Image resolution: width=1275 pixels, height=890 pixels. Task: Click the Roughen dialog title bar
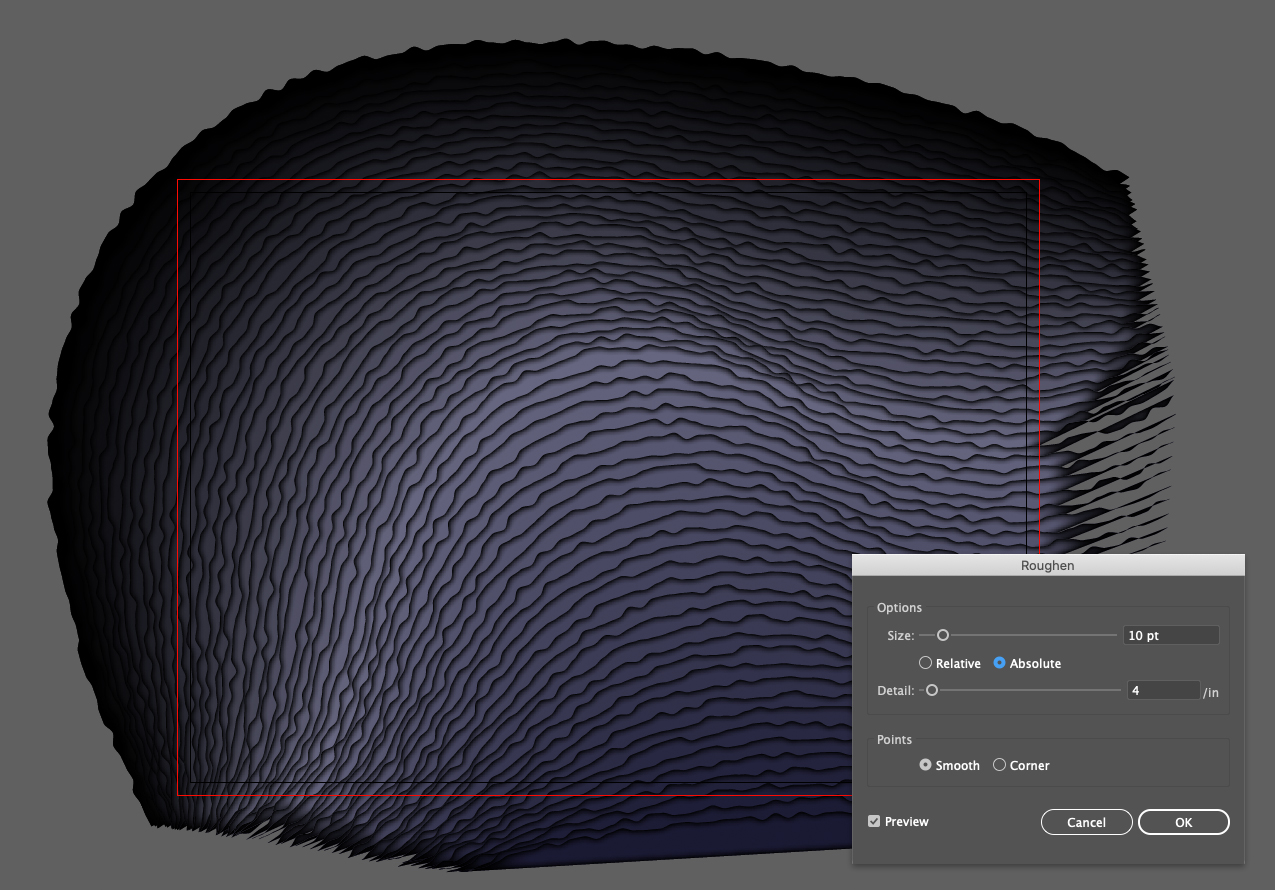[x=1047, y=565]
